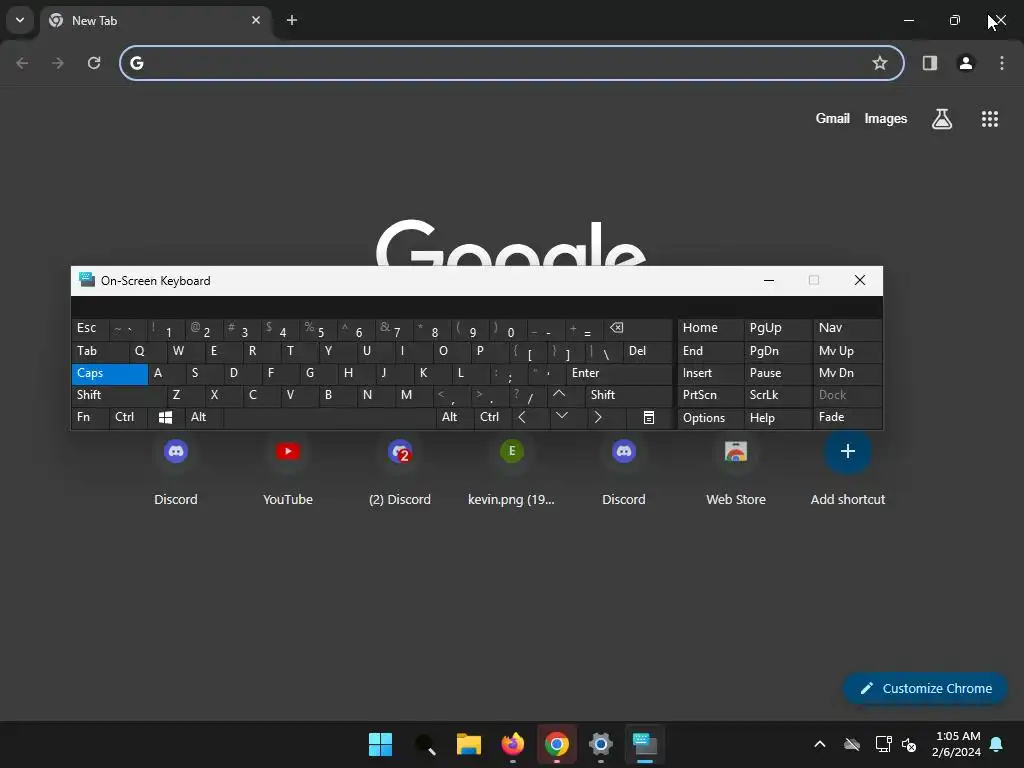
Task: Toggle the left Shift key
Action: coord(119,395)
